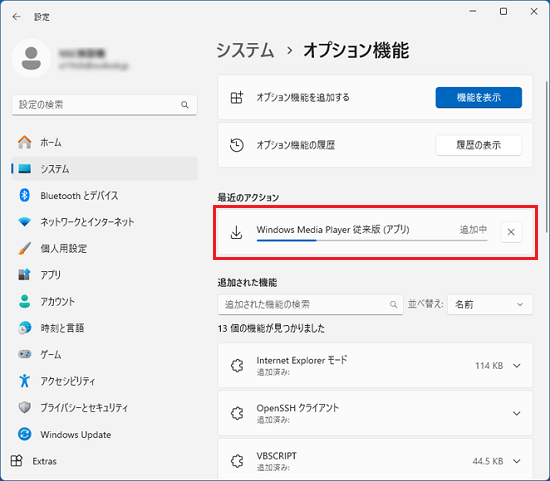Click the VBSCRIPT gear icon
The height and width of the screenshot is (481, 550).
click(237, 461)
